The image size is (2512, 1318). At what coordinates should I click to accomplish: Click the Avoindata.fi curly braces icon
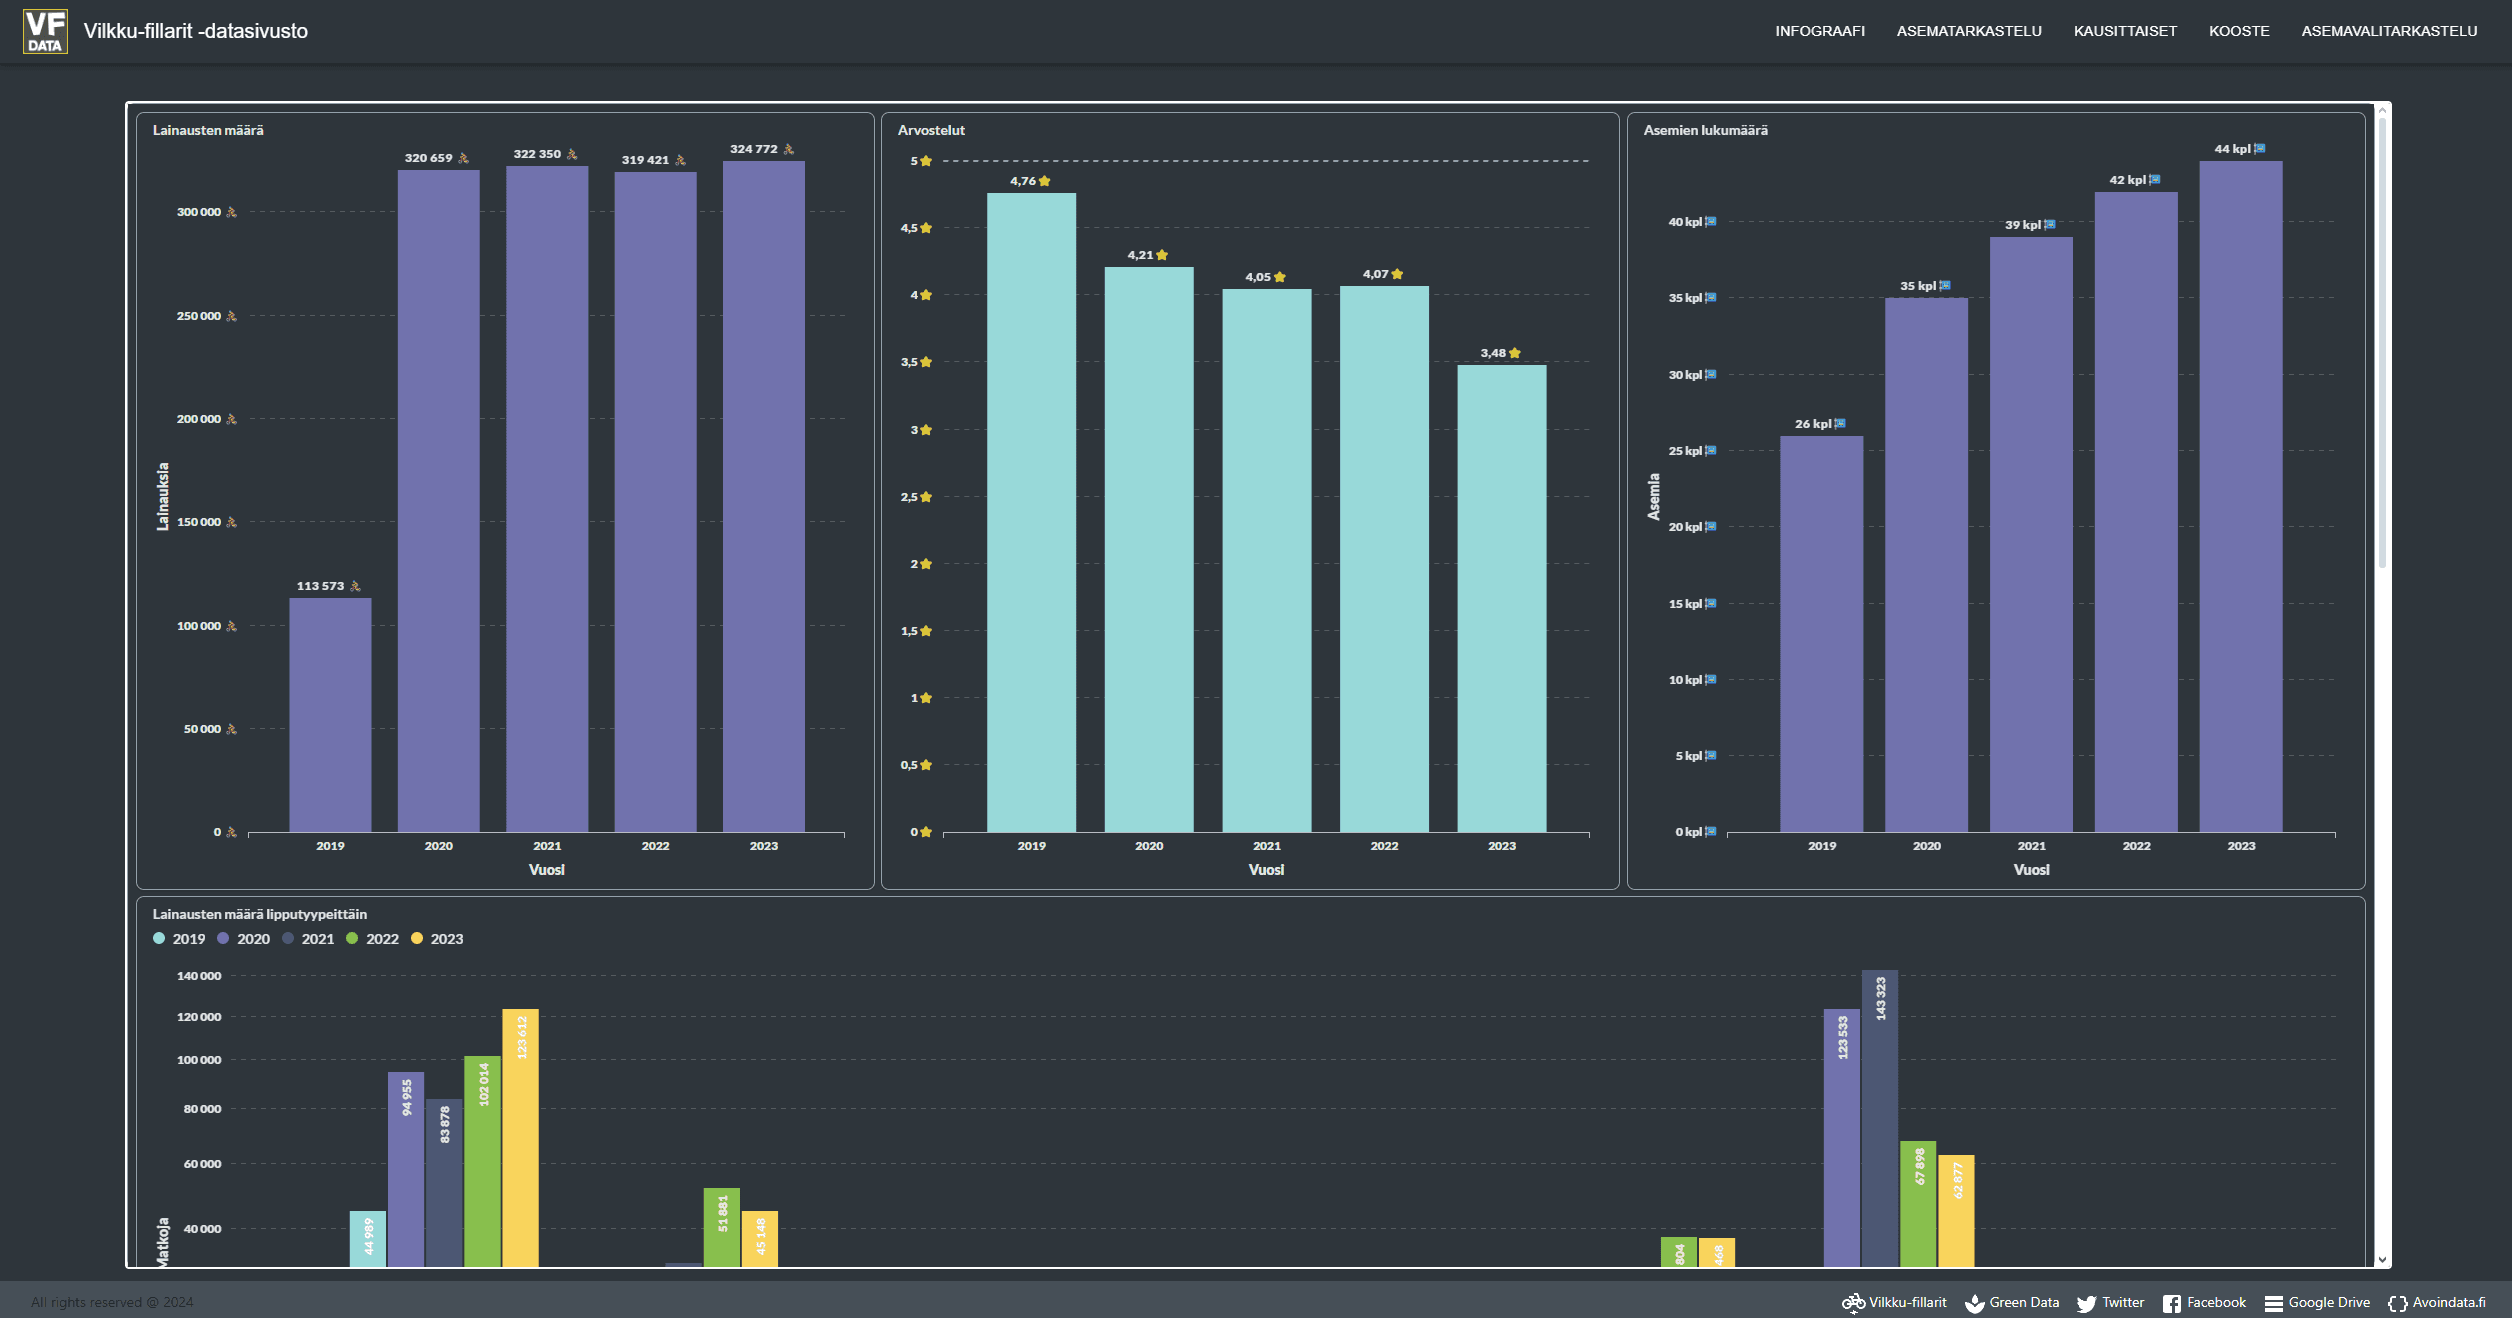point(2397,1303)
